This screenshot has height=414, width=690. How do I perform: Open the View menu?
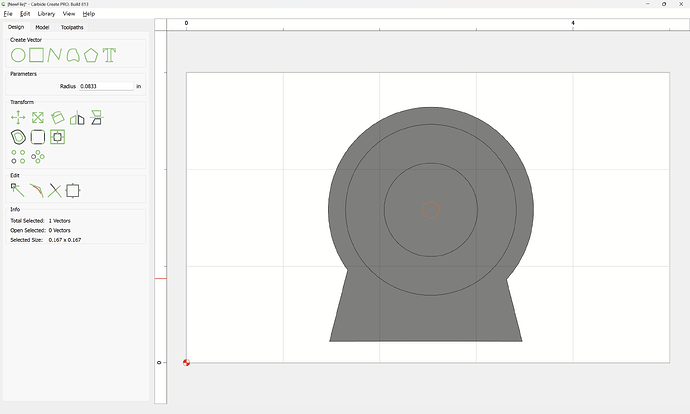(x=69, y=14)
